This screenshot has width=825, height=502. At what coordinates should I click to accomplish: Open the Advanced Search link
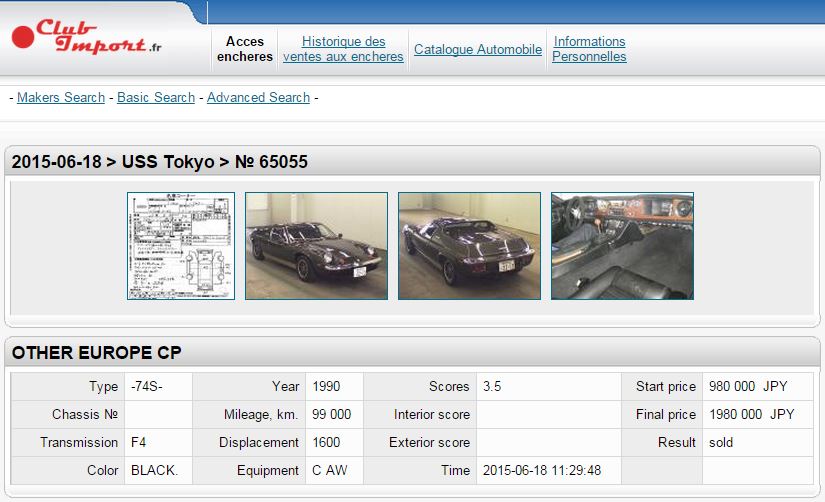click(258, 98)
